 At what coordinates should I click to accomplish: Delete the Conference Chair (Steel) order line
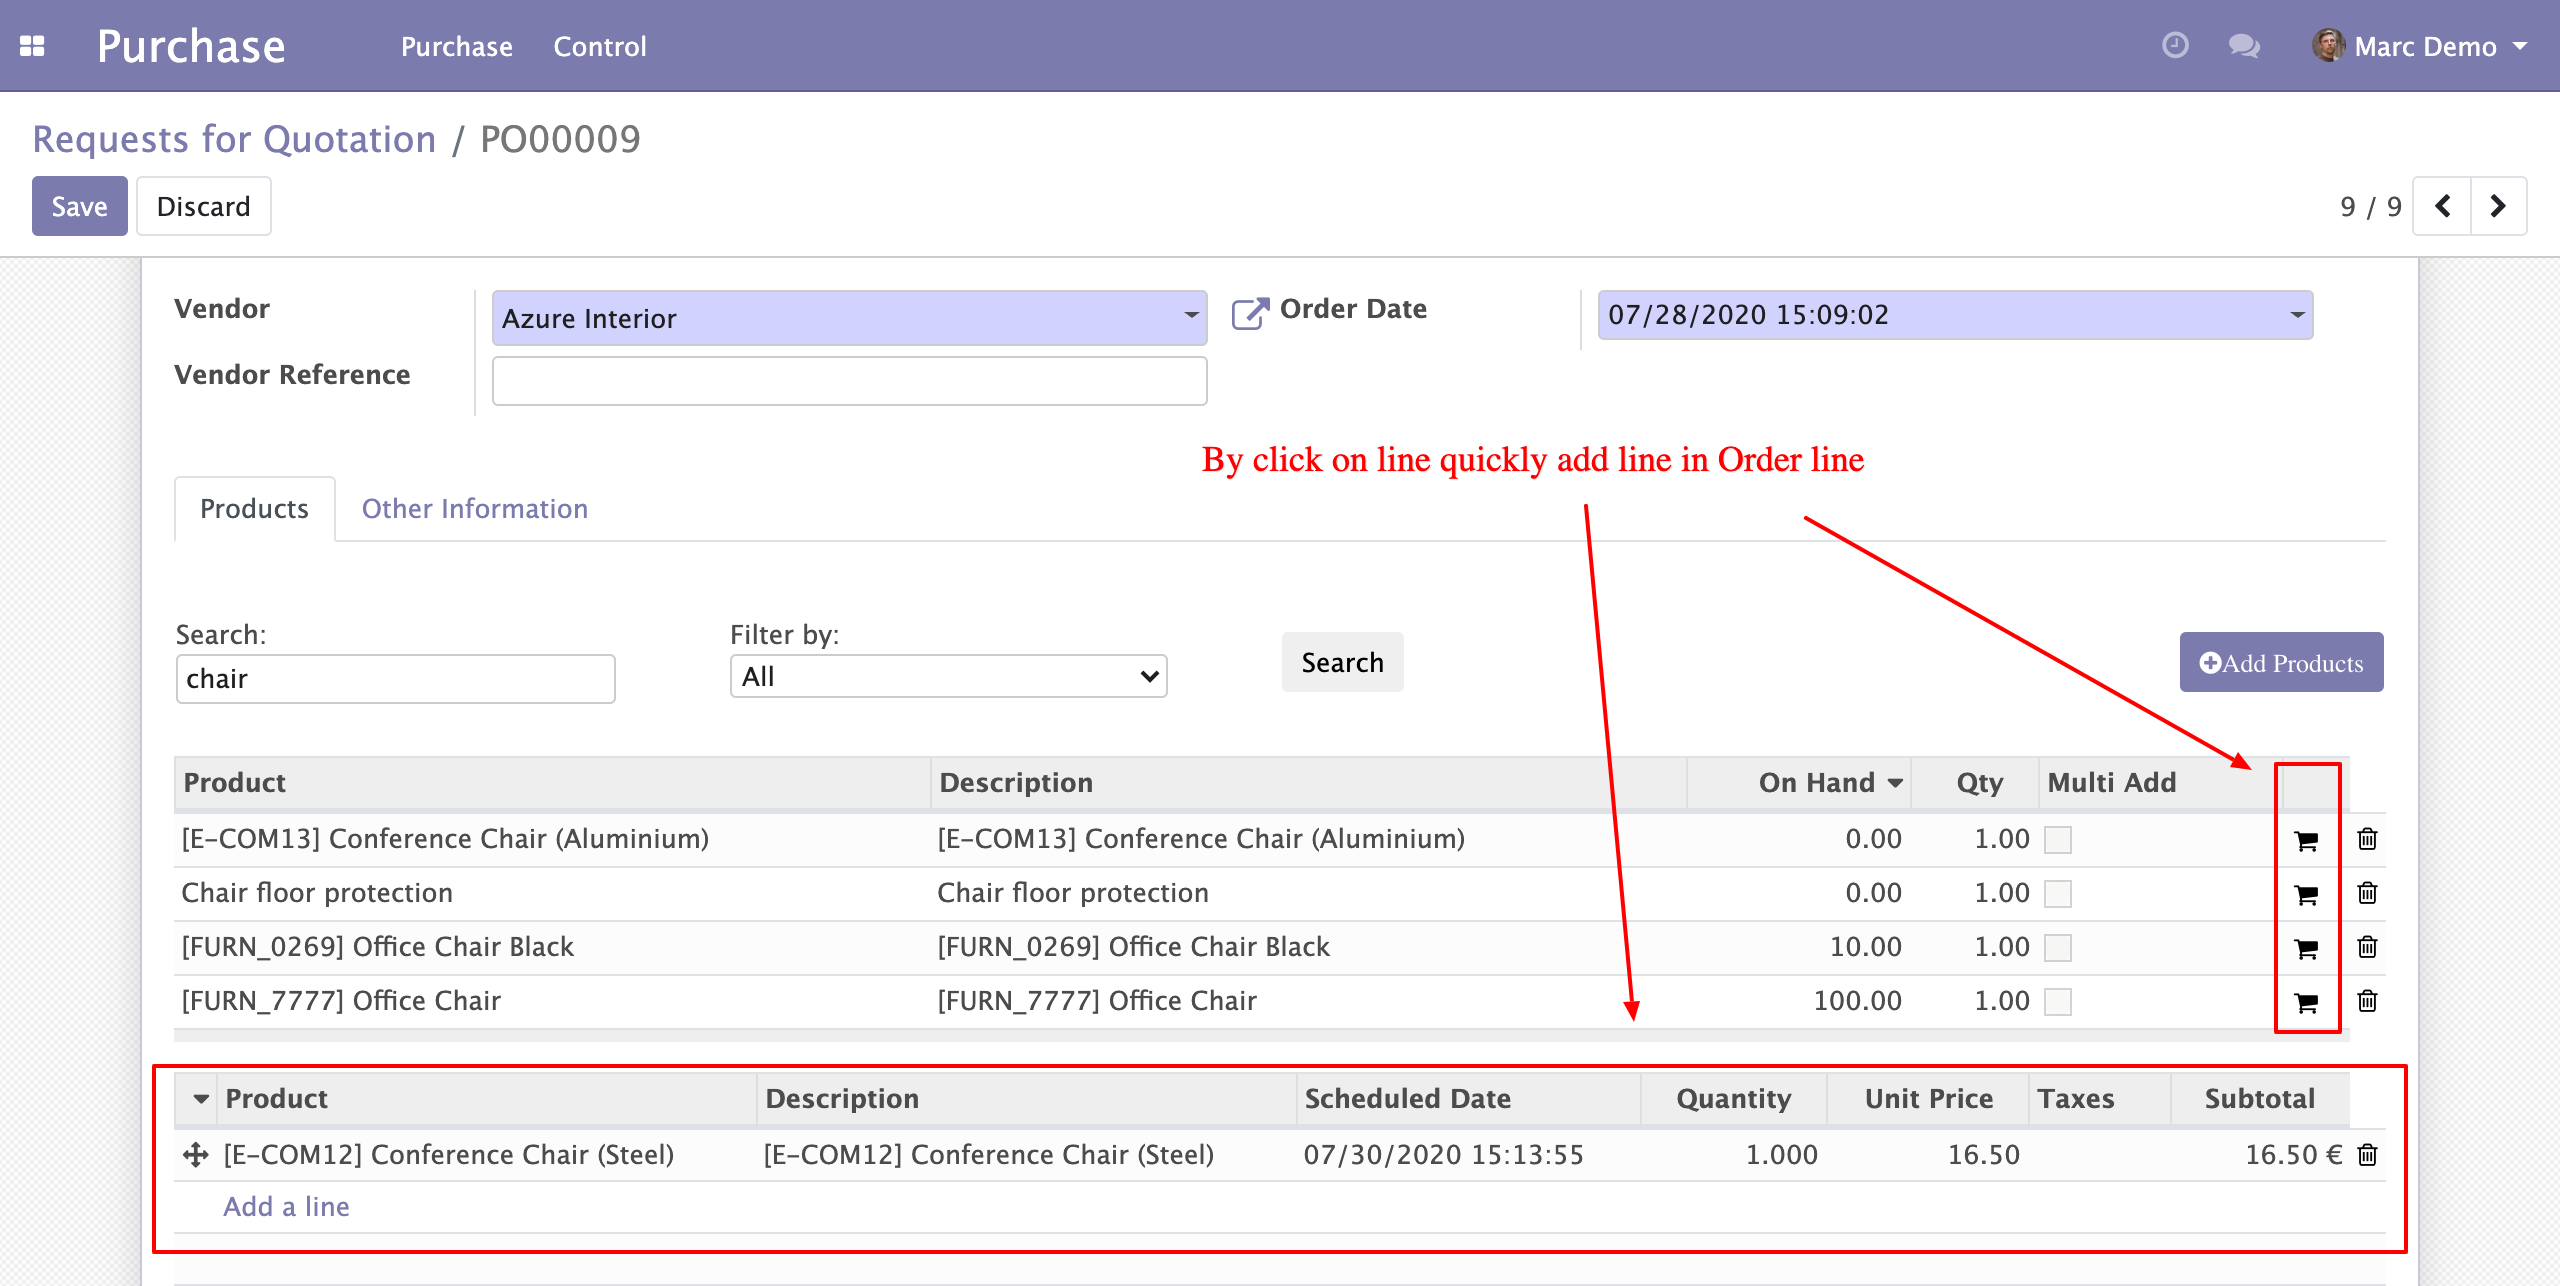pyautogui.click(x=2367, y=1155)
